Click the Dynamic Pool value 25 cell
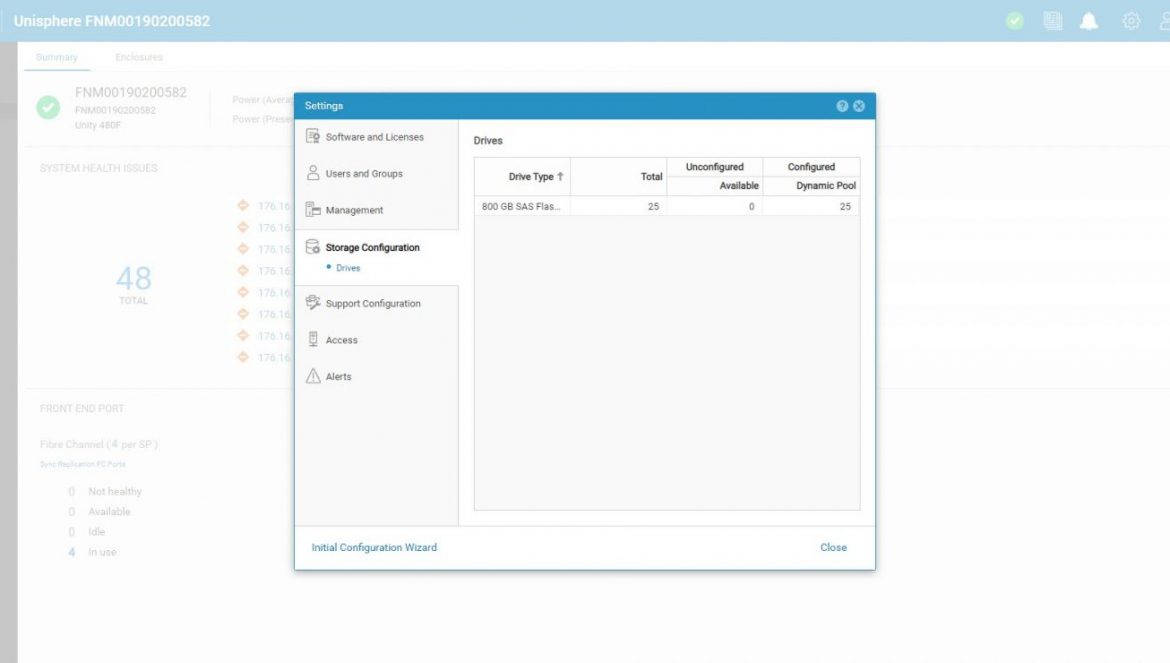The image size is (1170, 663). coord(811,207)
